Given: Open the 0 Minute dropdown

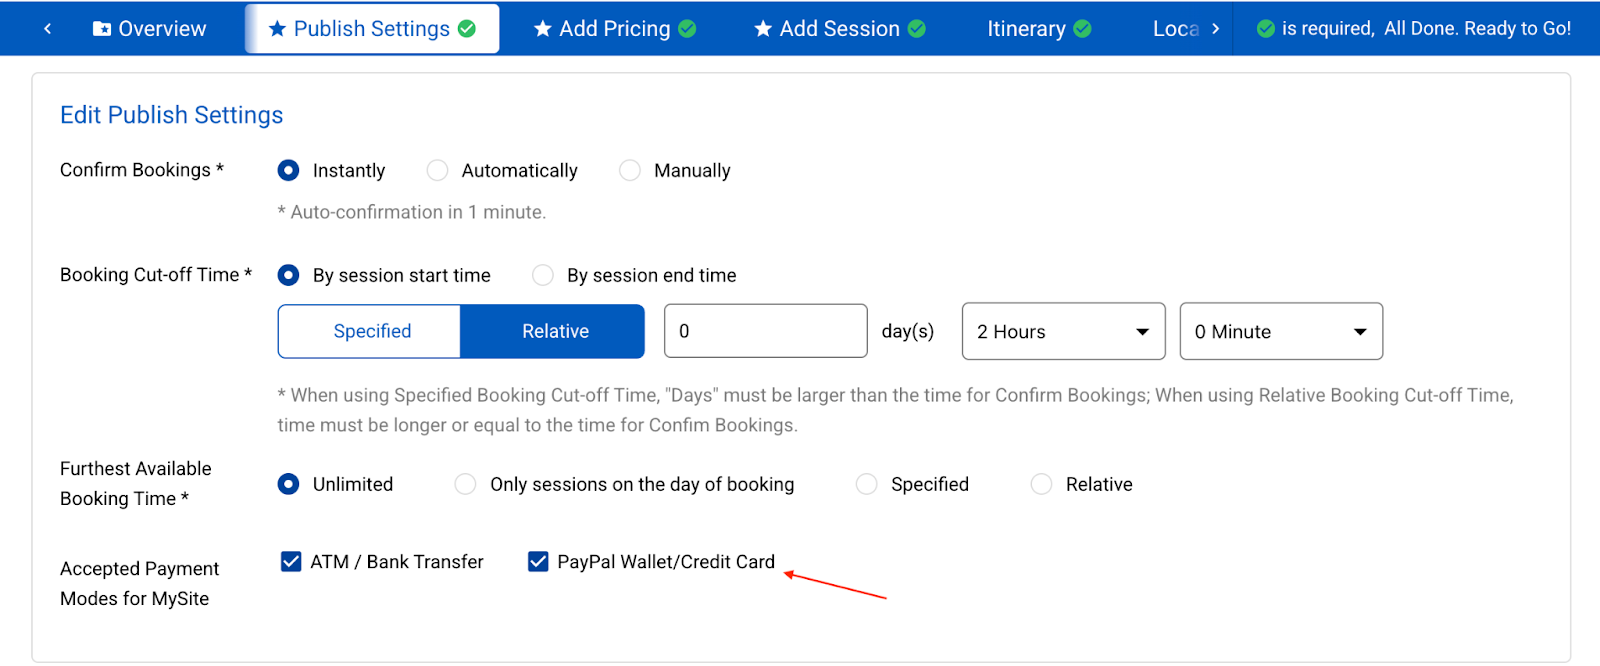Looking at the screenshot, I should pyautogui.click(x=1281, y=332).
